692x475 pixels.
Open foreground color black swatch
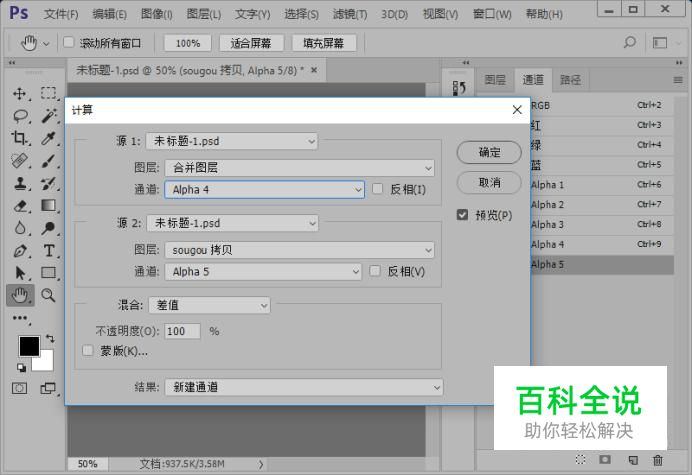tap(29, 346)
